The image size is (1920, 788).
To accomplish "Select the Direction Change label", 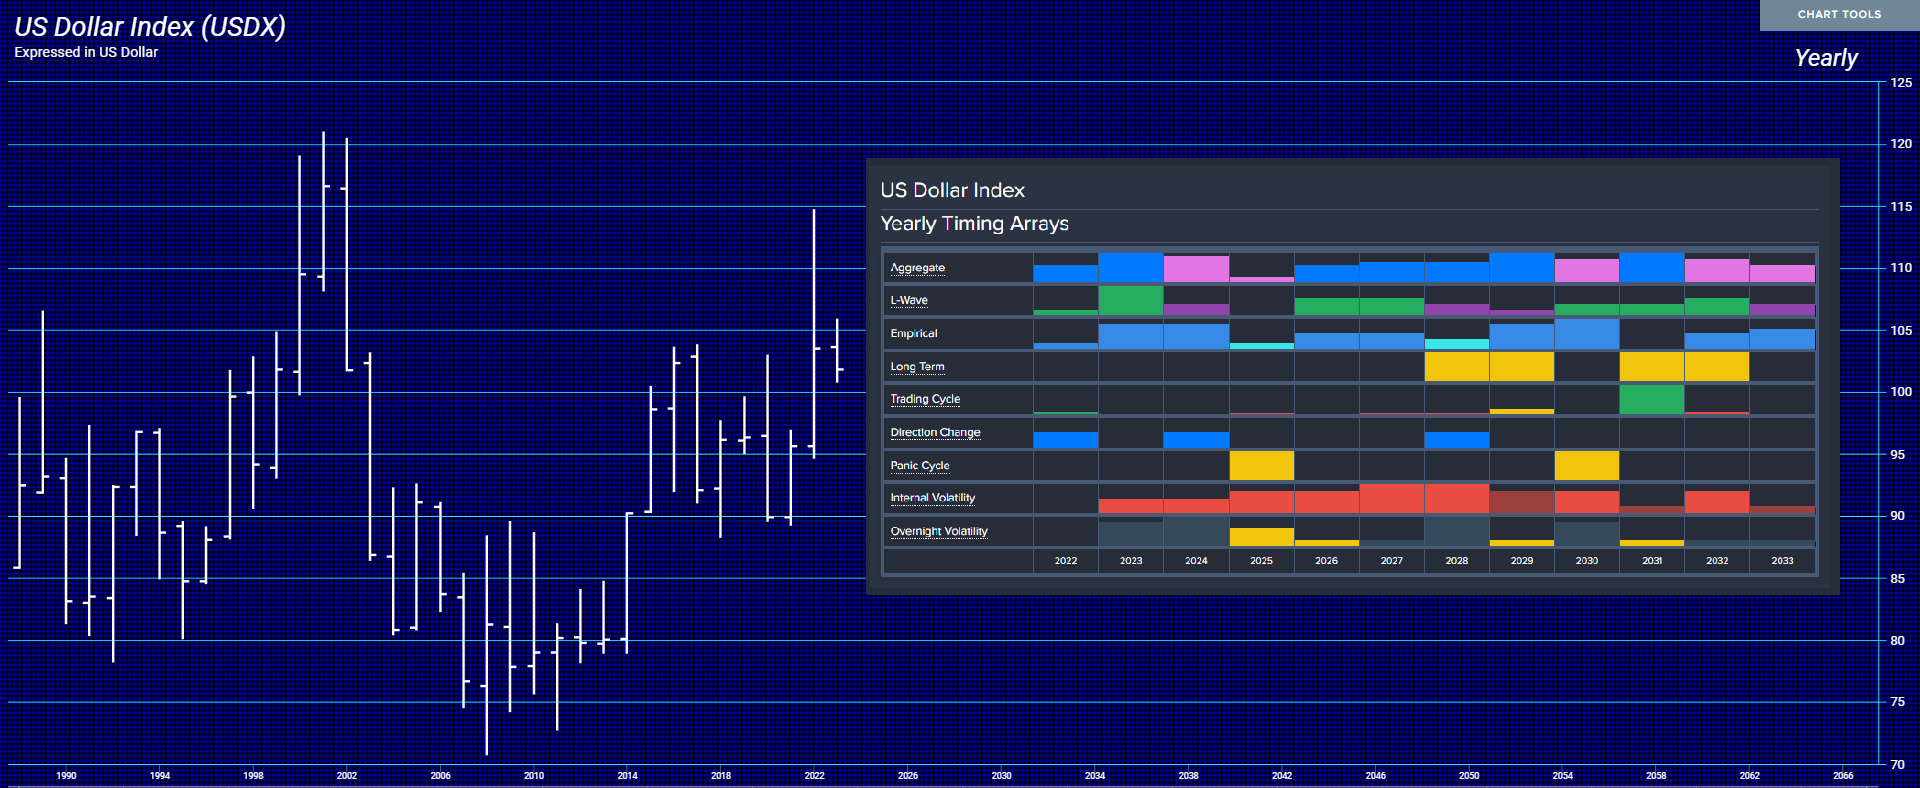I will click(935, 432).
